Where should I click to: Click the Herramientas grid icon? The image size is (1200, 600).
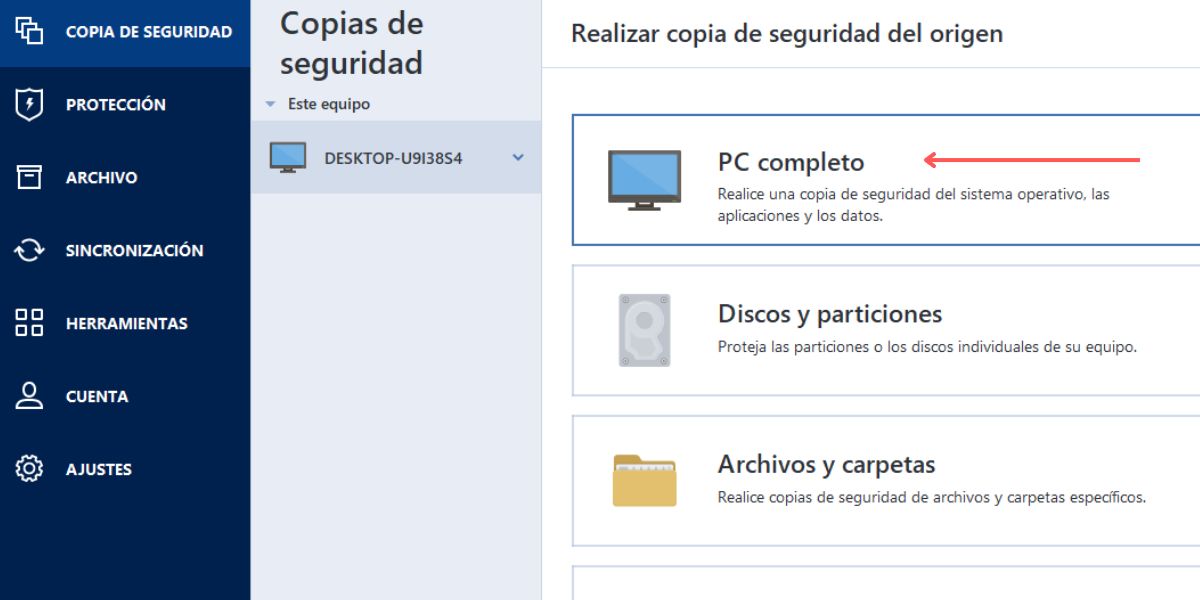click(x=30, y=323)
